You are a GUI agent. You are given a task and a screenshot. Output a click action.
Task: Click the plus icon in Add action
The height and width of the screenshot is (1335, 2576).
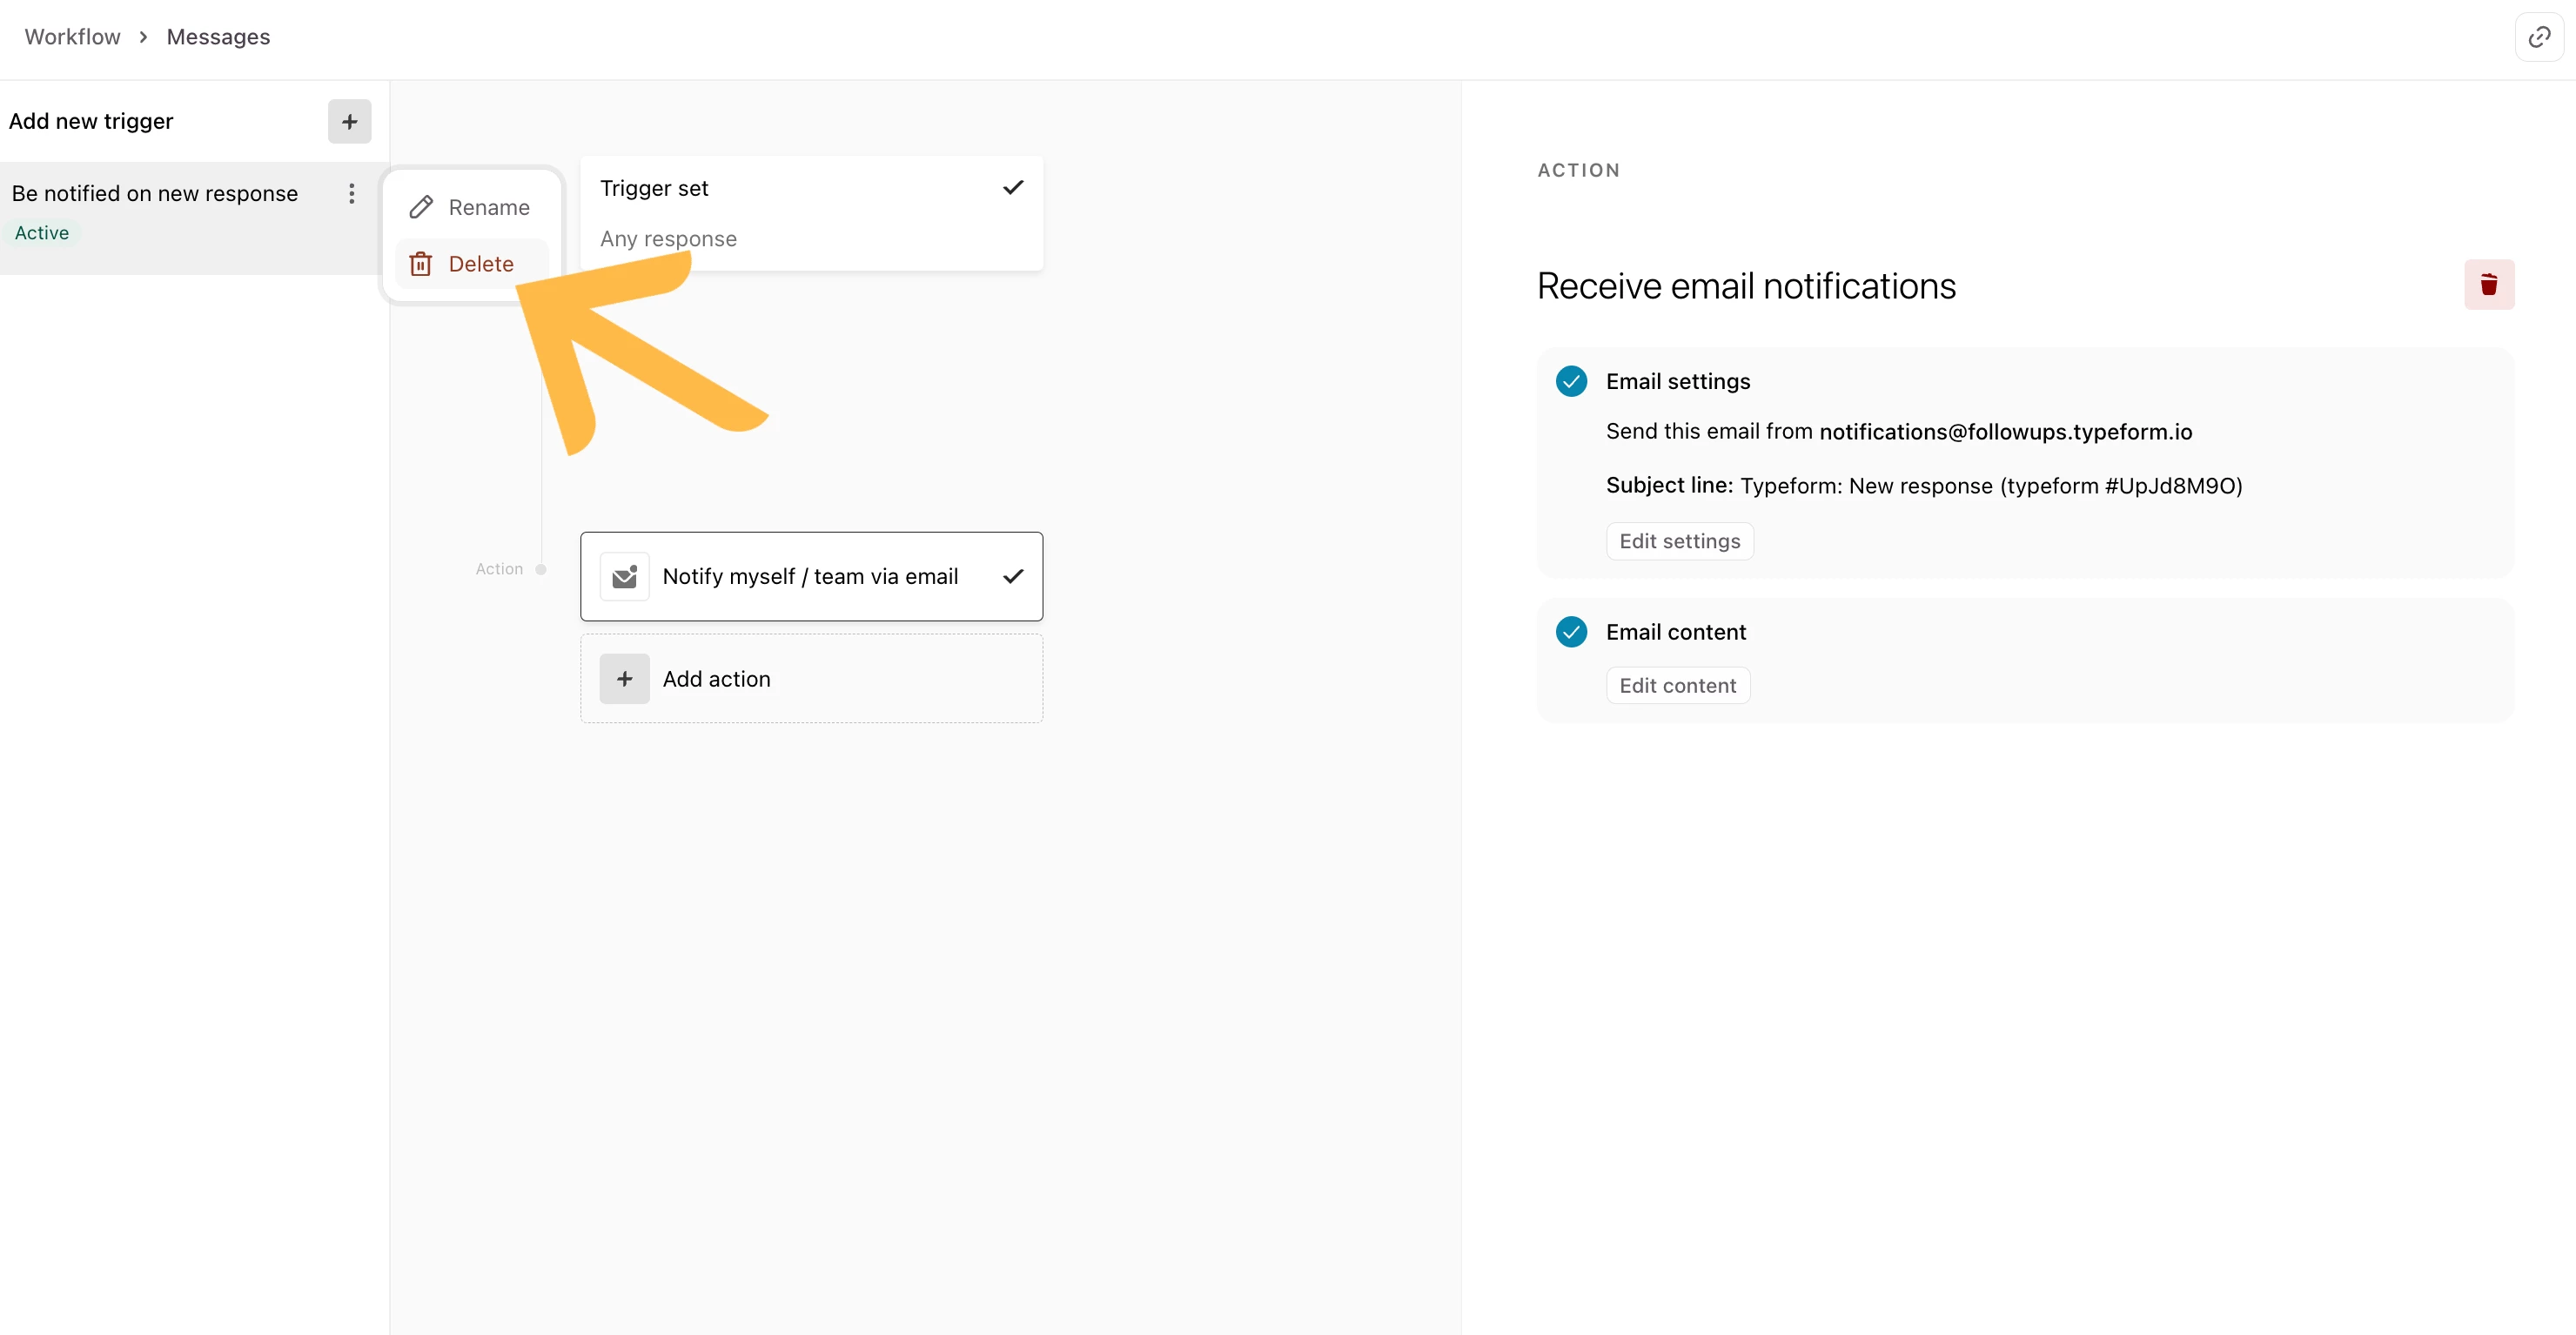click(624, 679)
